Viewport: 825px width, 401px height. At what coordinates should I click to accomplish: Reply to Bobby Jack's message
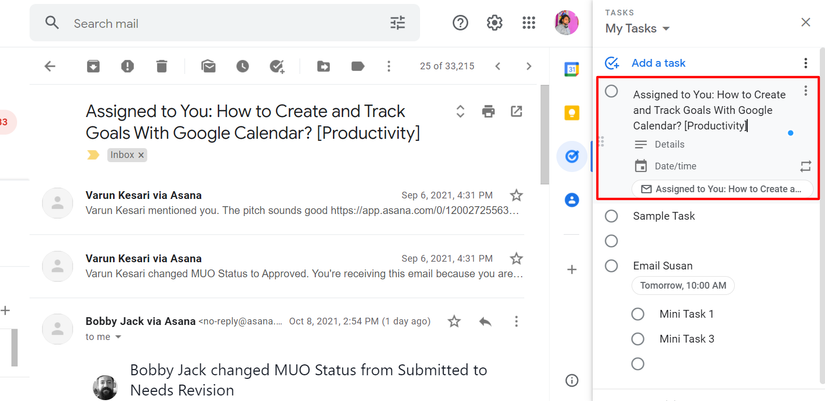pyautogui.click(x=485, y=321)
